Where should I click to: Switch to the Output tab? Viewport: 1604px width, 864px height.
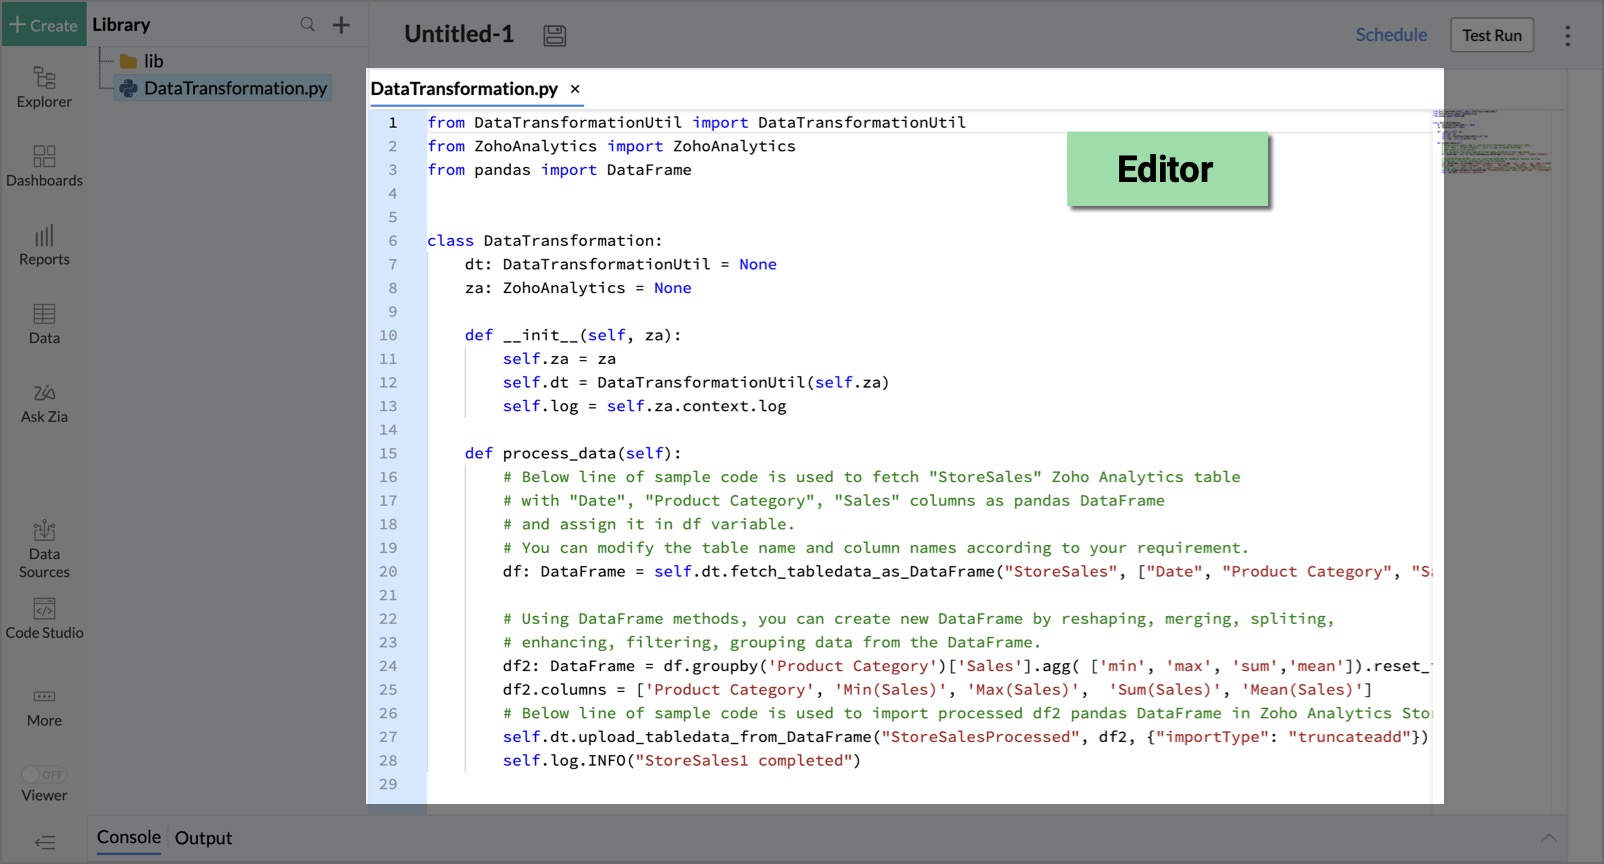pos(203,838)
